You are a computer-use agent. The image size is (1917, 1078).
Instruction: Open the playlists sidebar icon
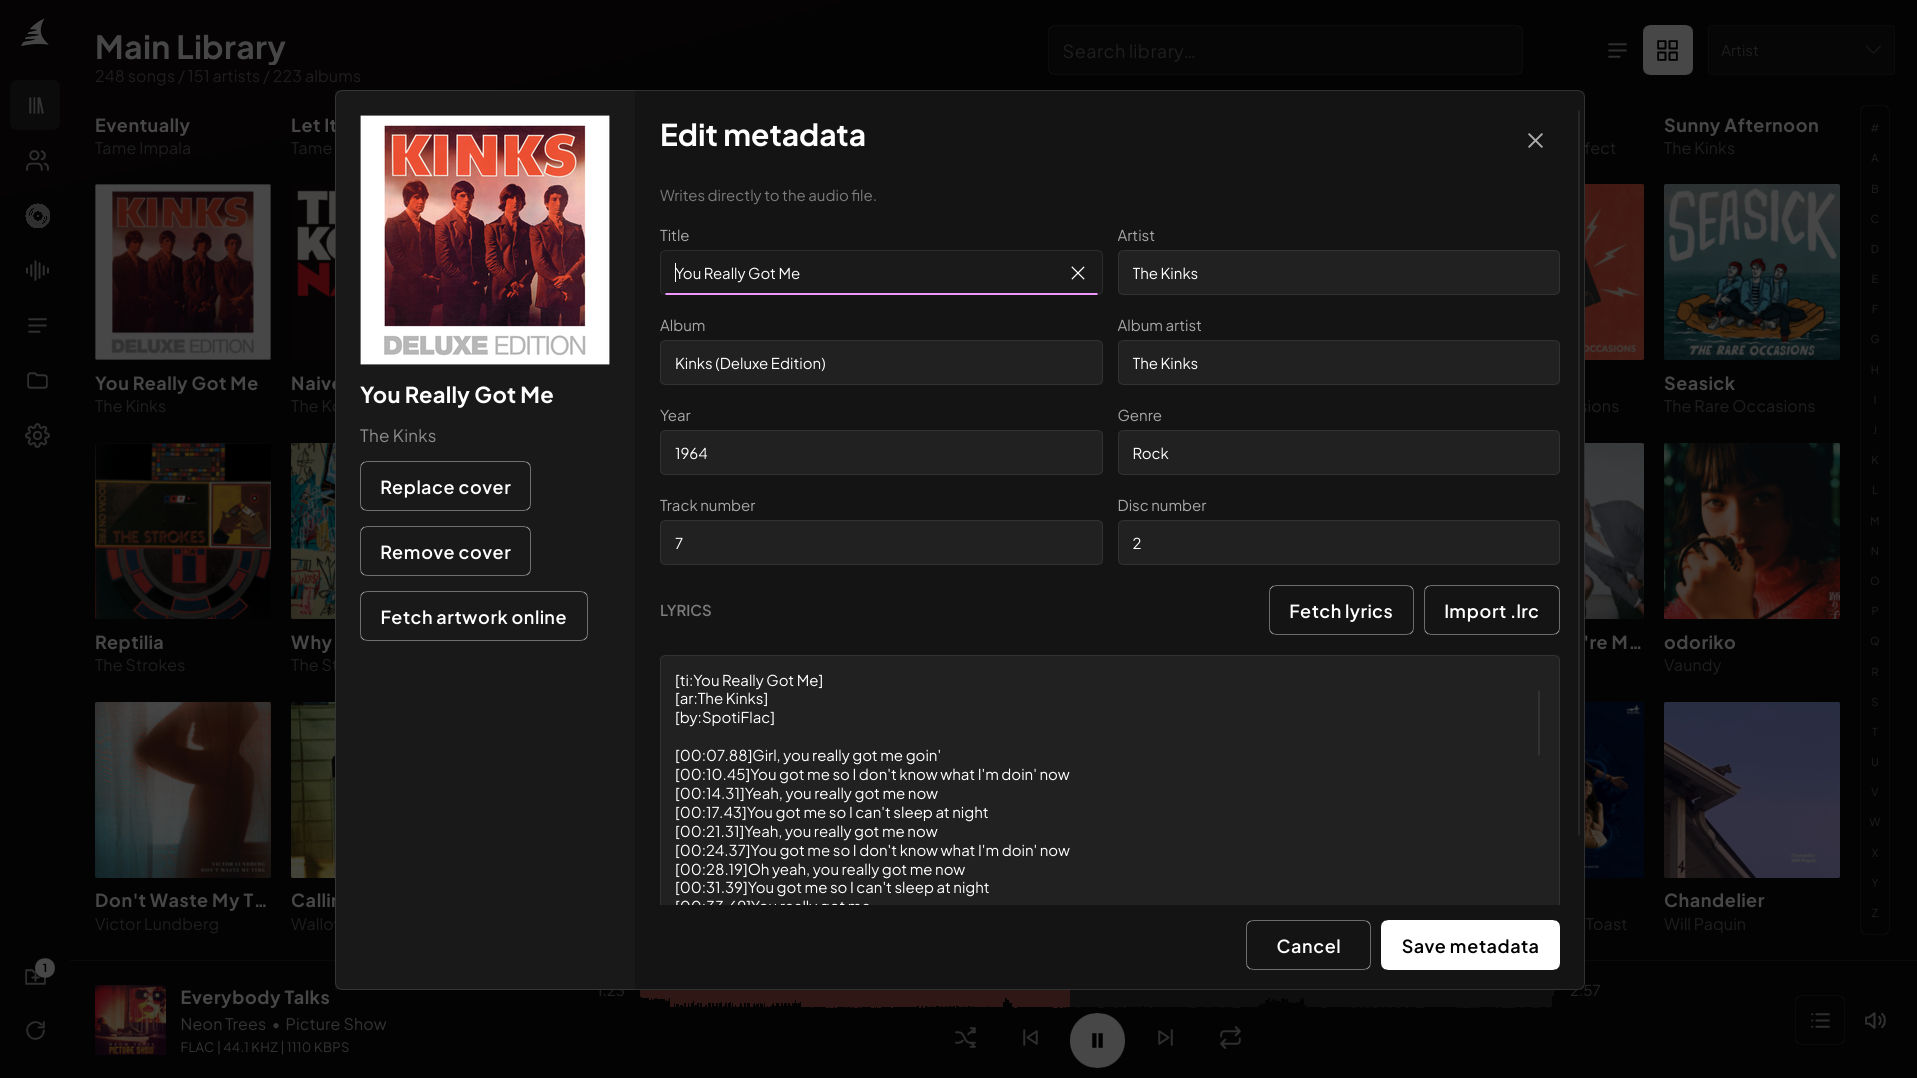37,325
